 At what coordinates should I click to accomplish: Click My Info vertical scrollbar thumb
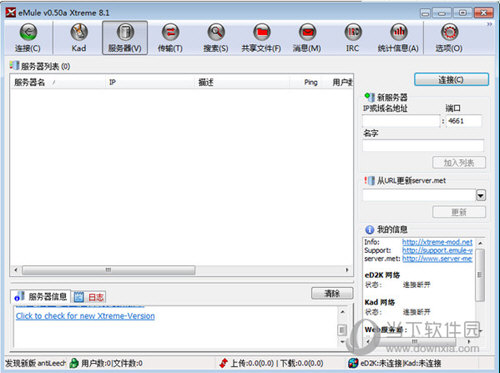pyautogui.click(x=480, y=275)
